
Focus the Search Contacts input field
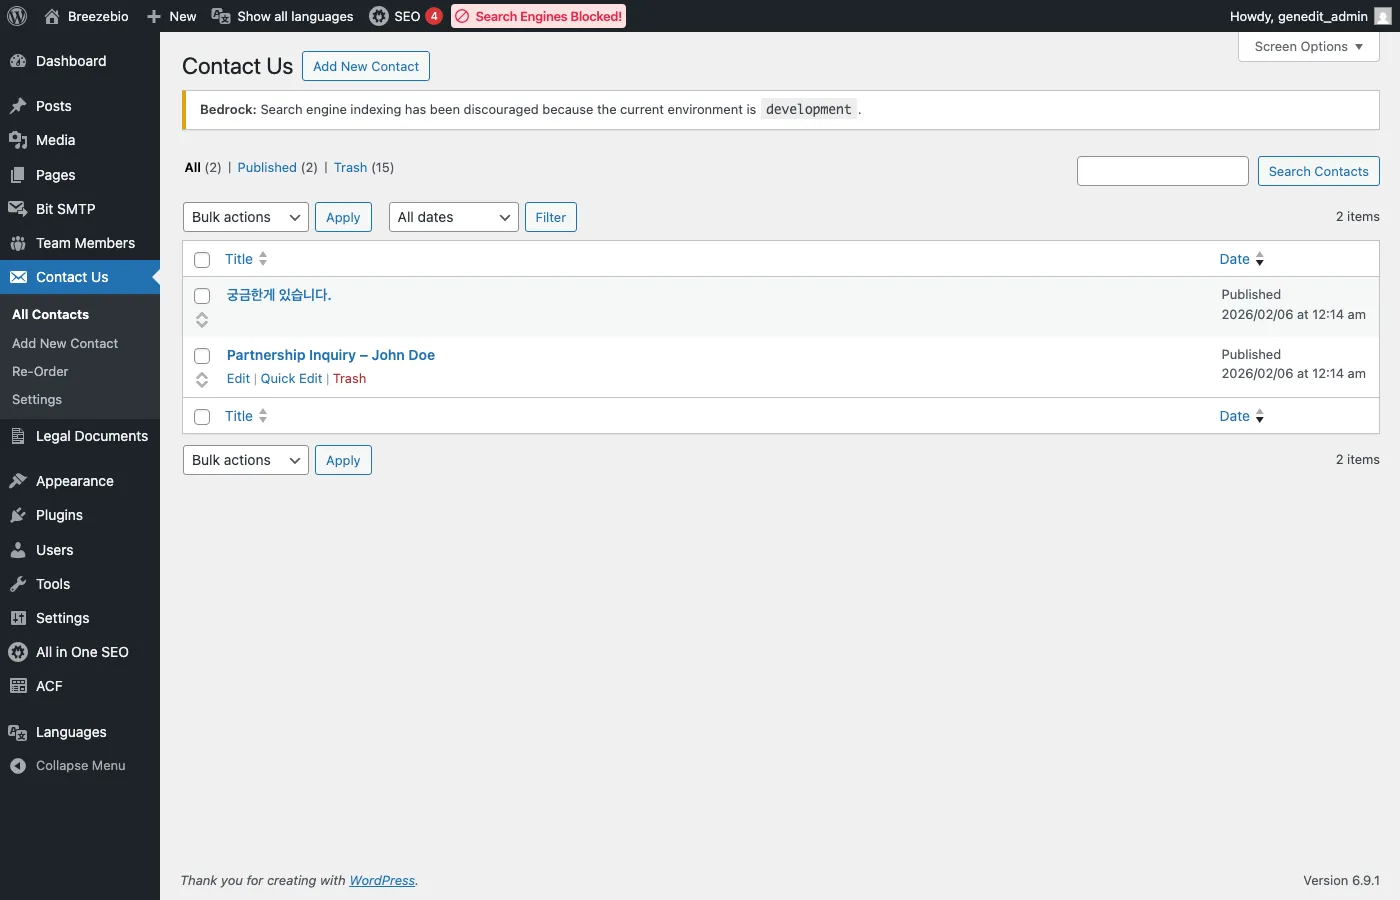pyautogui.click(x=1162, y=171)
